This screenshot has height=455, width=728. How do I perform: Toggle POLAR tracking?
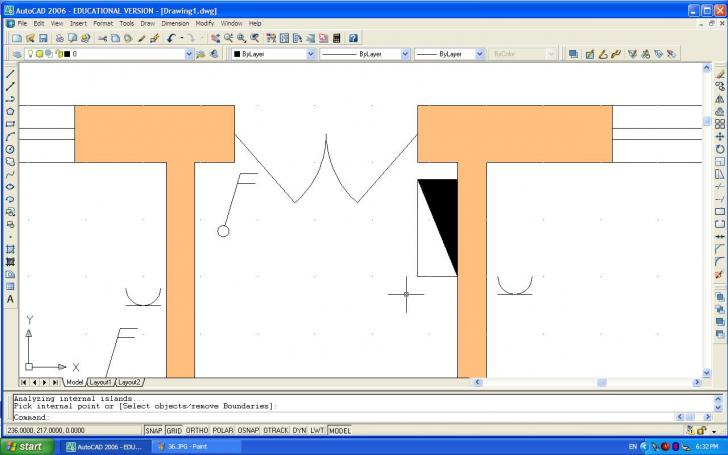click(223, 430)
